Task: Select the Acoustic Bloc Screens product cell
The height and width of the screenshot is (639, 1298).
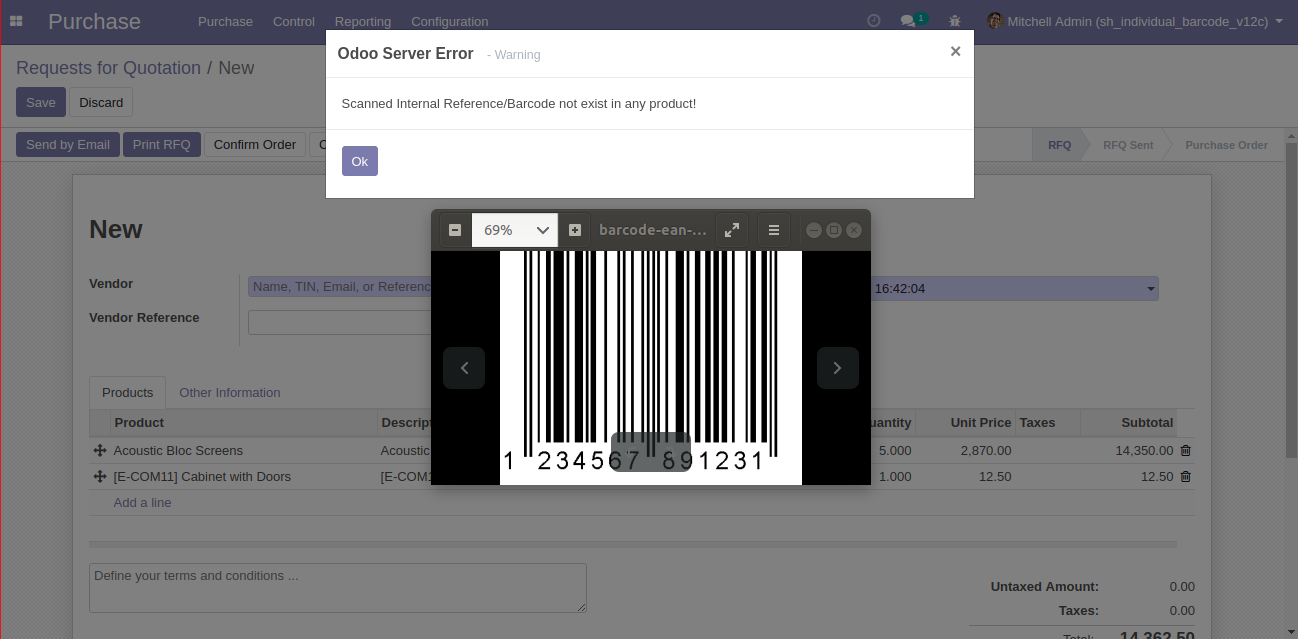Action: [x=243, y=451]
